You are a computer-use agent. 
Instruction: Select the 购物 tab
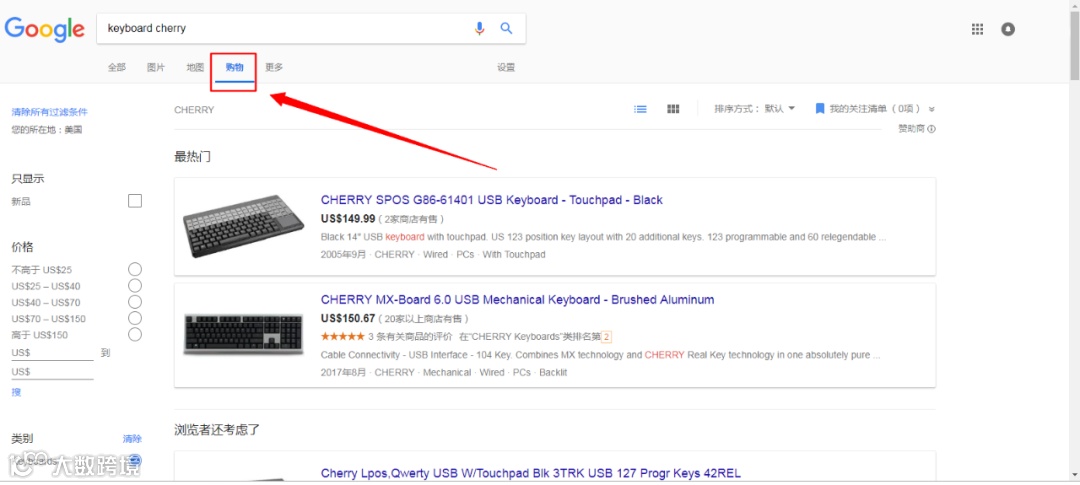pyautogui.click(x=234, y=68)
